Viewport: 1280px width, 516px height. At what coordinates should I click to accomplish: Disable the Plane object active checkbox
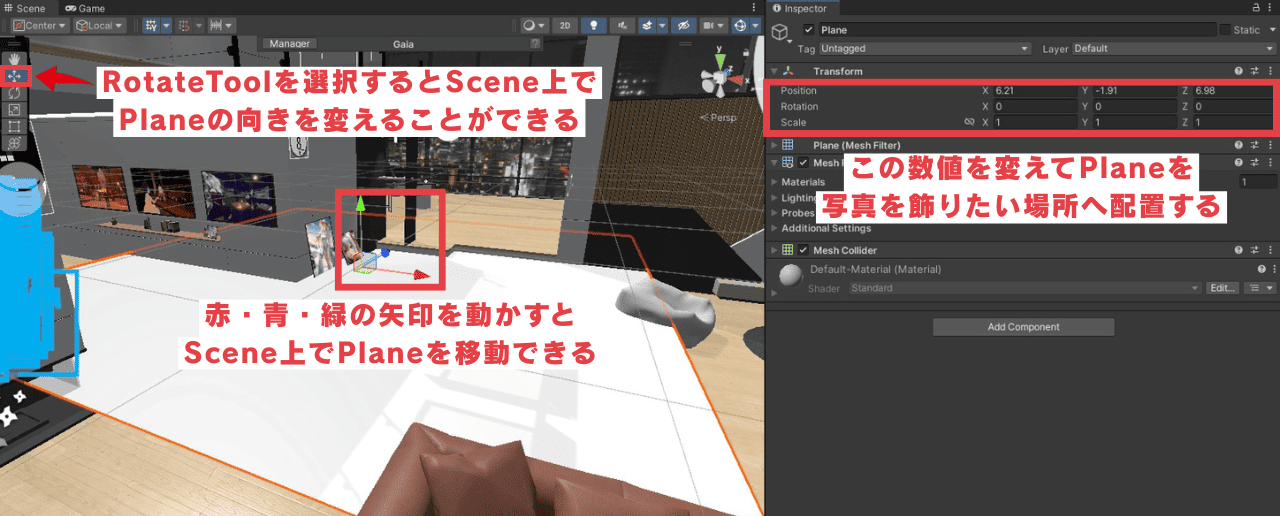point(809,30)
